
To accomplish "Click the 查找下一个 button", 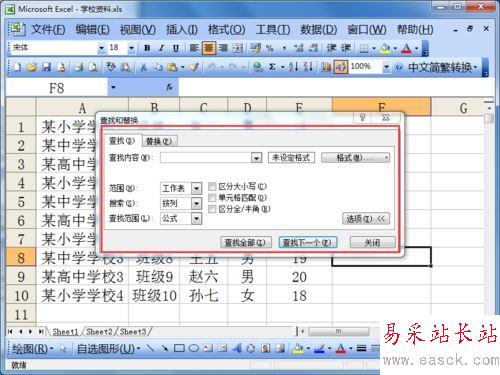I will coord(307,242).
